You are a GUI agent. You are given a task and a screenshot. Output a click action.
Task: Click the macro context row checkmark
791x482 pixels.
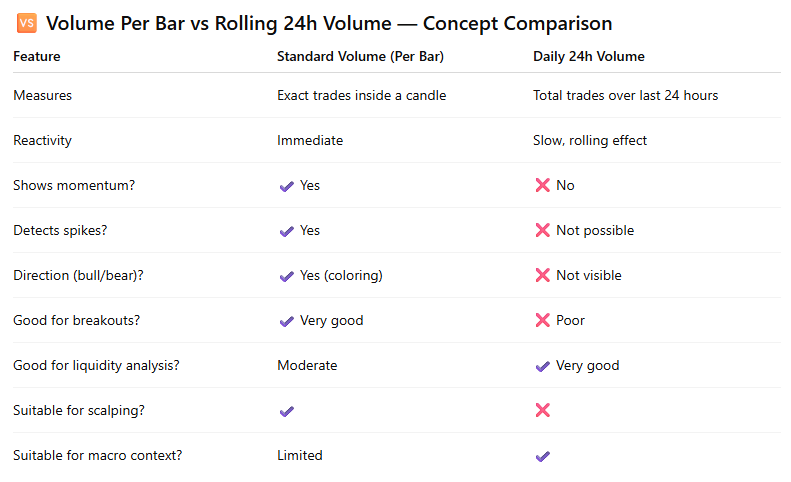coord(542,456)
